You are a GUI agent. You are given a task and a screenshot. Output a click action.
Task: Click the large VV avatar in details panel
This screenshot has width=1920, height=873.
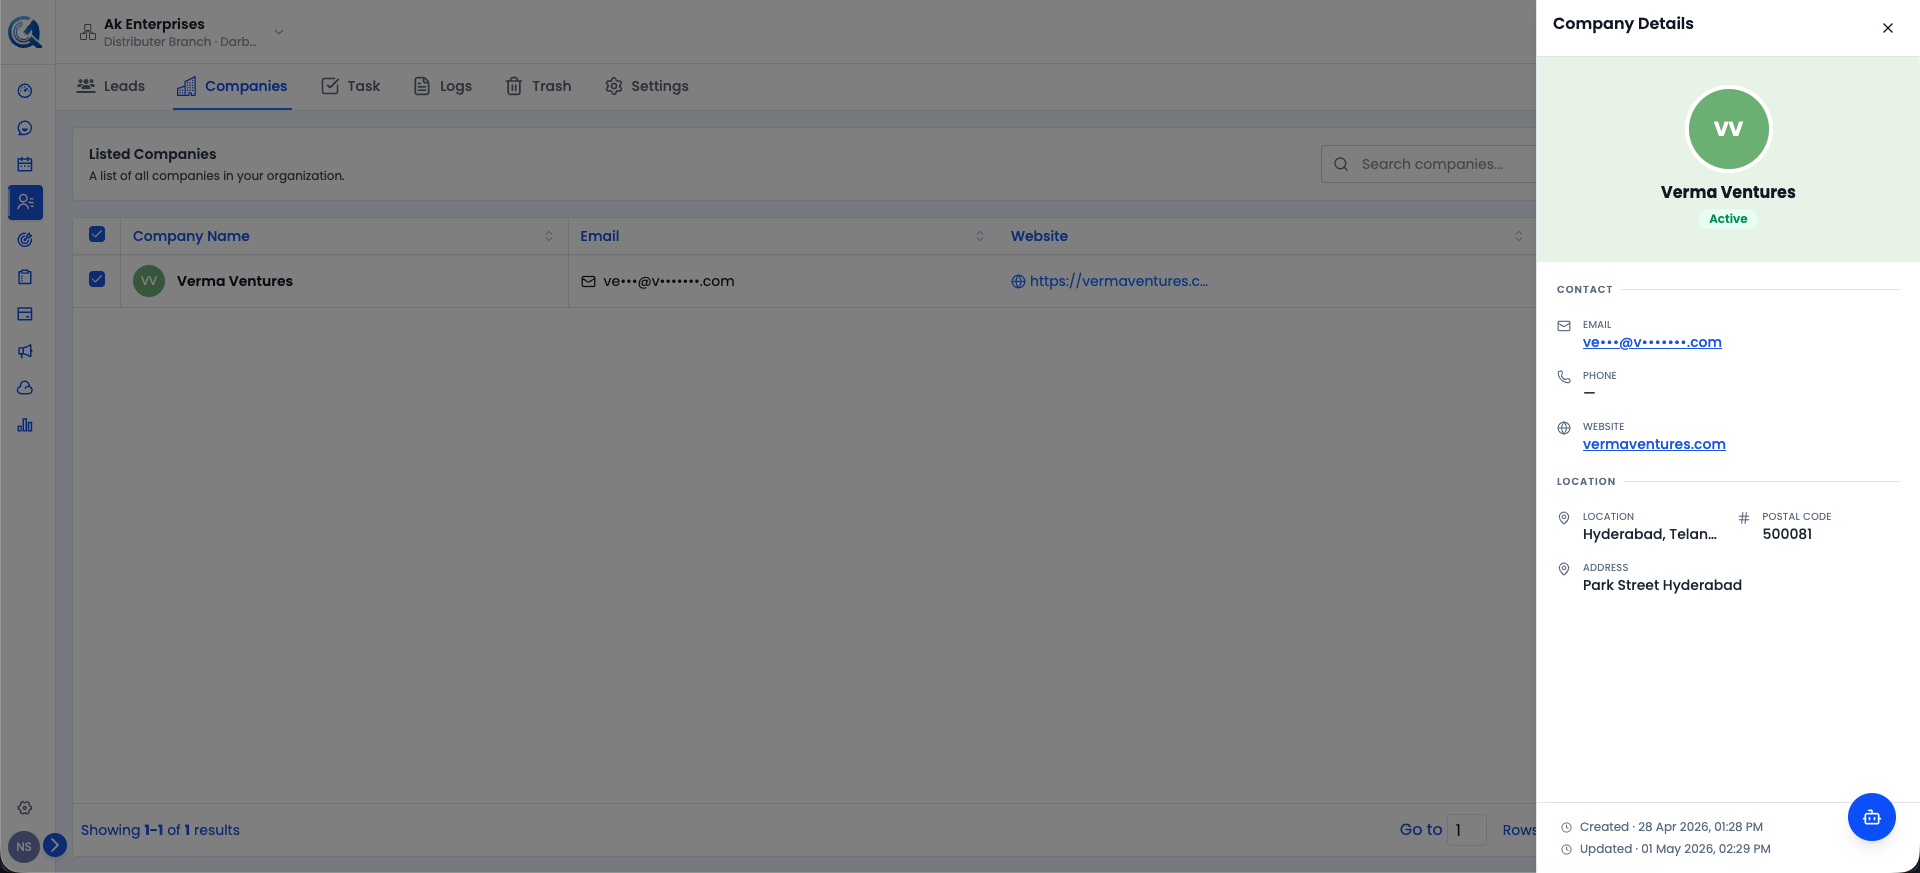[x=1728, y=129]
